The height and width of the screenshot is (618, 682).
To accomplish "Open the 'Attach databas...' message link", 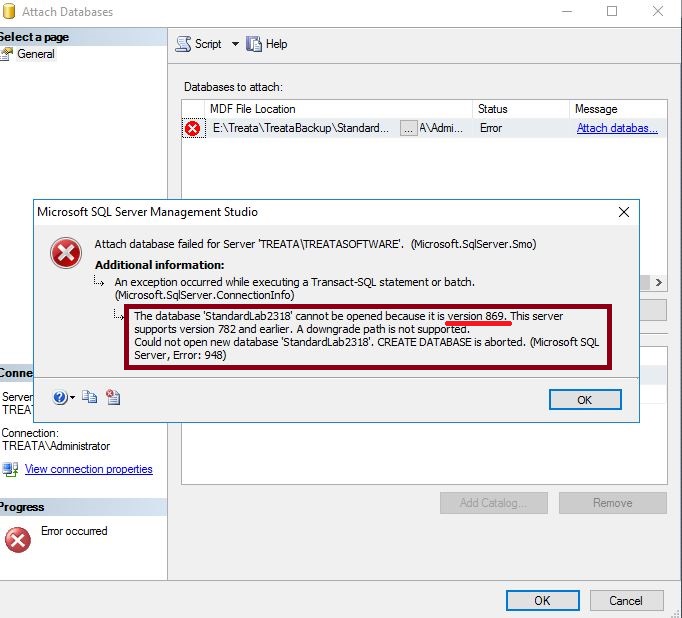I will 617,128.
